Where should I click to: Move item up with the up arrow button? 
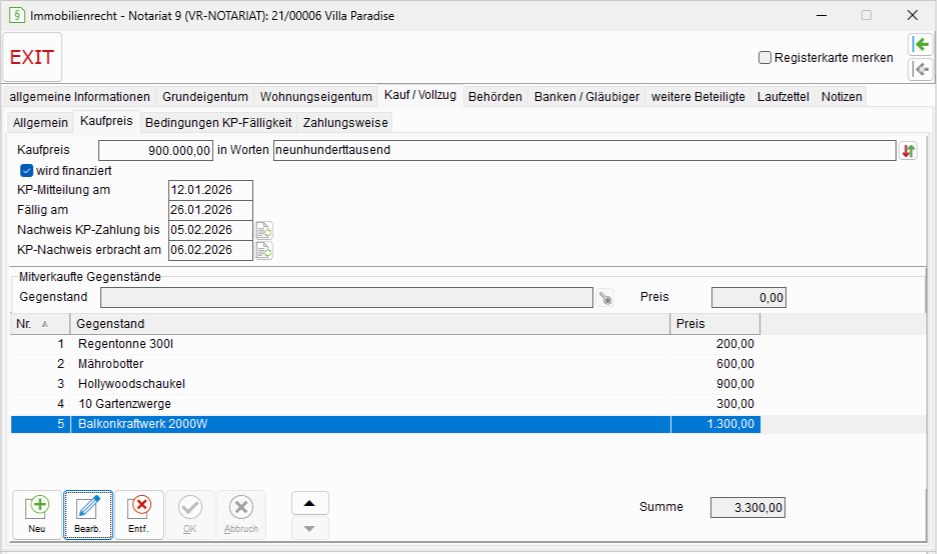pyautogui.click(x=310, y=503)
